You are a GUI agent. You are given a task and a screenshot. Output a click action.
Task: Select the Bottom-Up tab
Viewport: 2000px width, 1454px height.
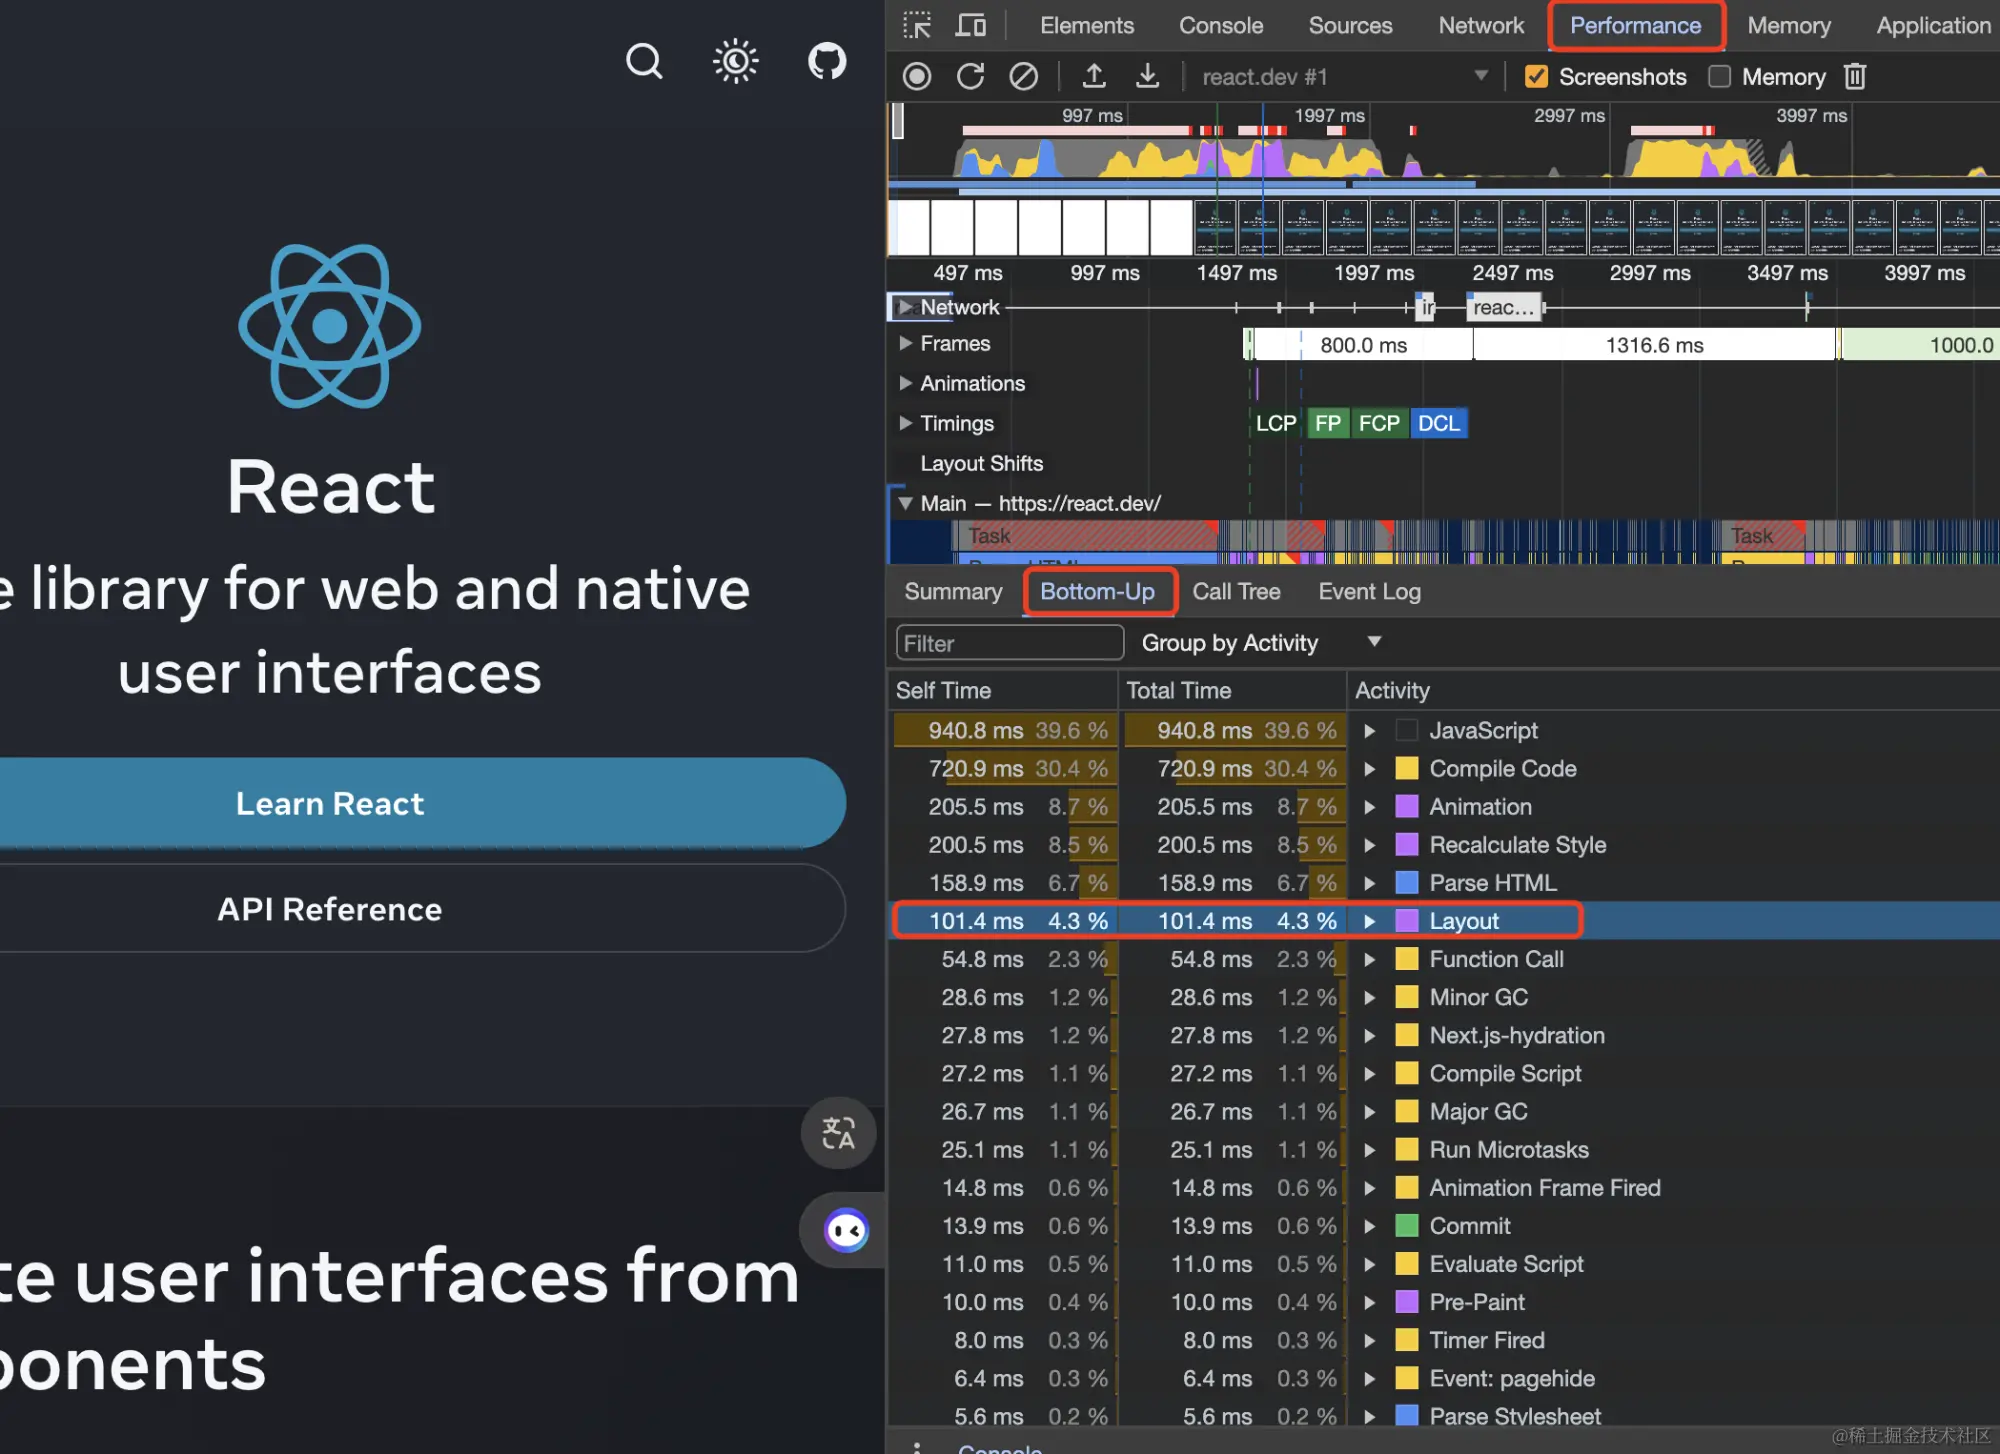click(x=1097, y=591)
